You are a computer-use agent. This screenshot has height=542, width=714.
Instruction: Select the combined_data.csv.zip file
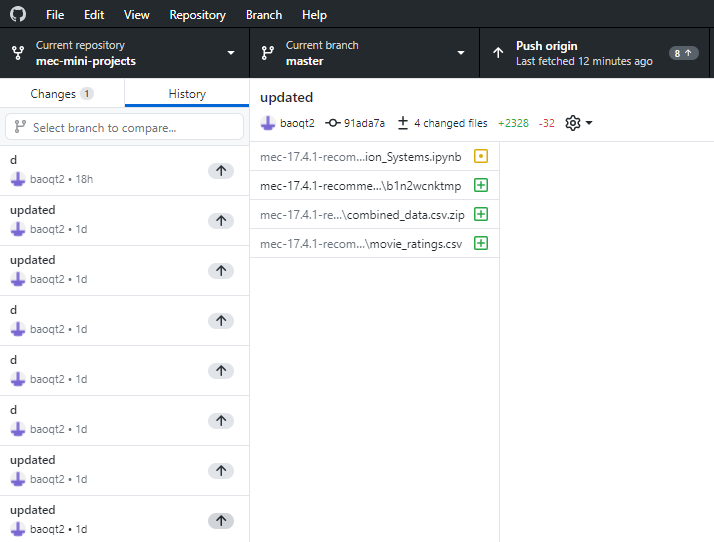point(374,214)
